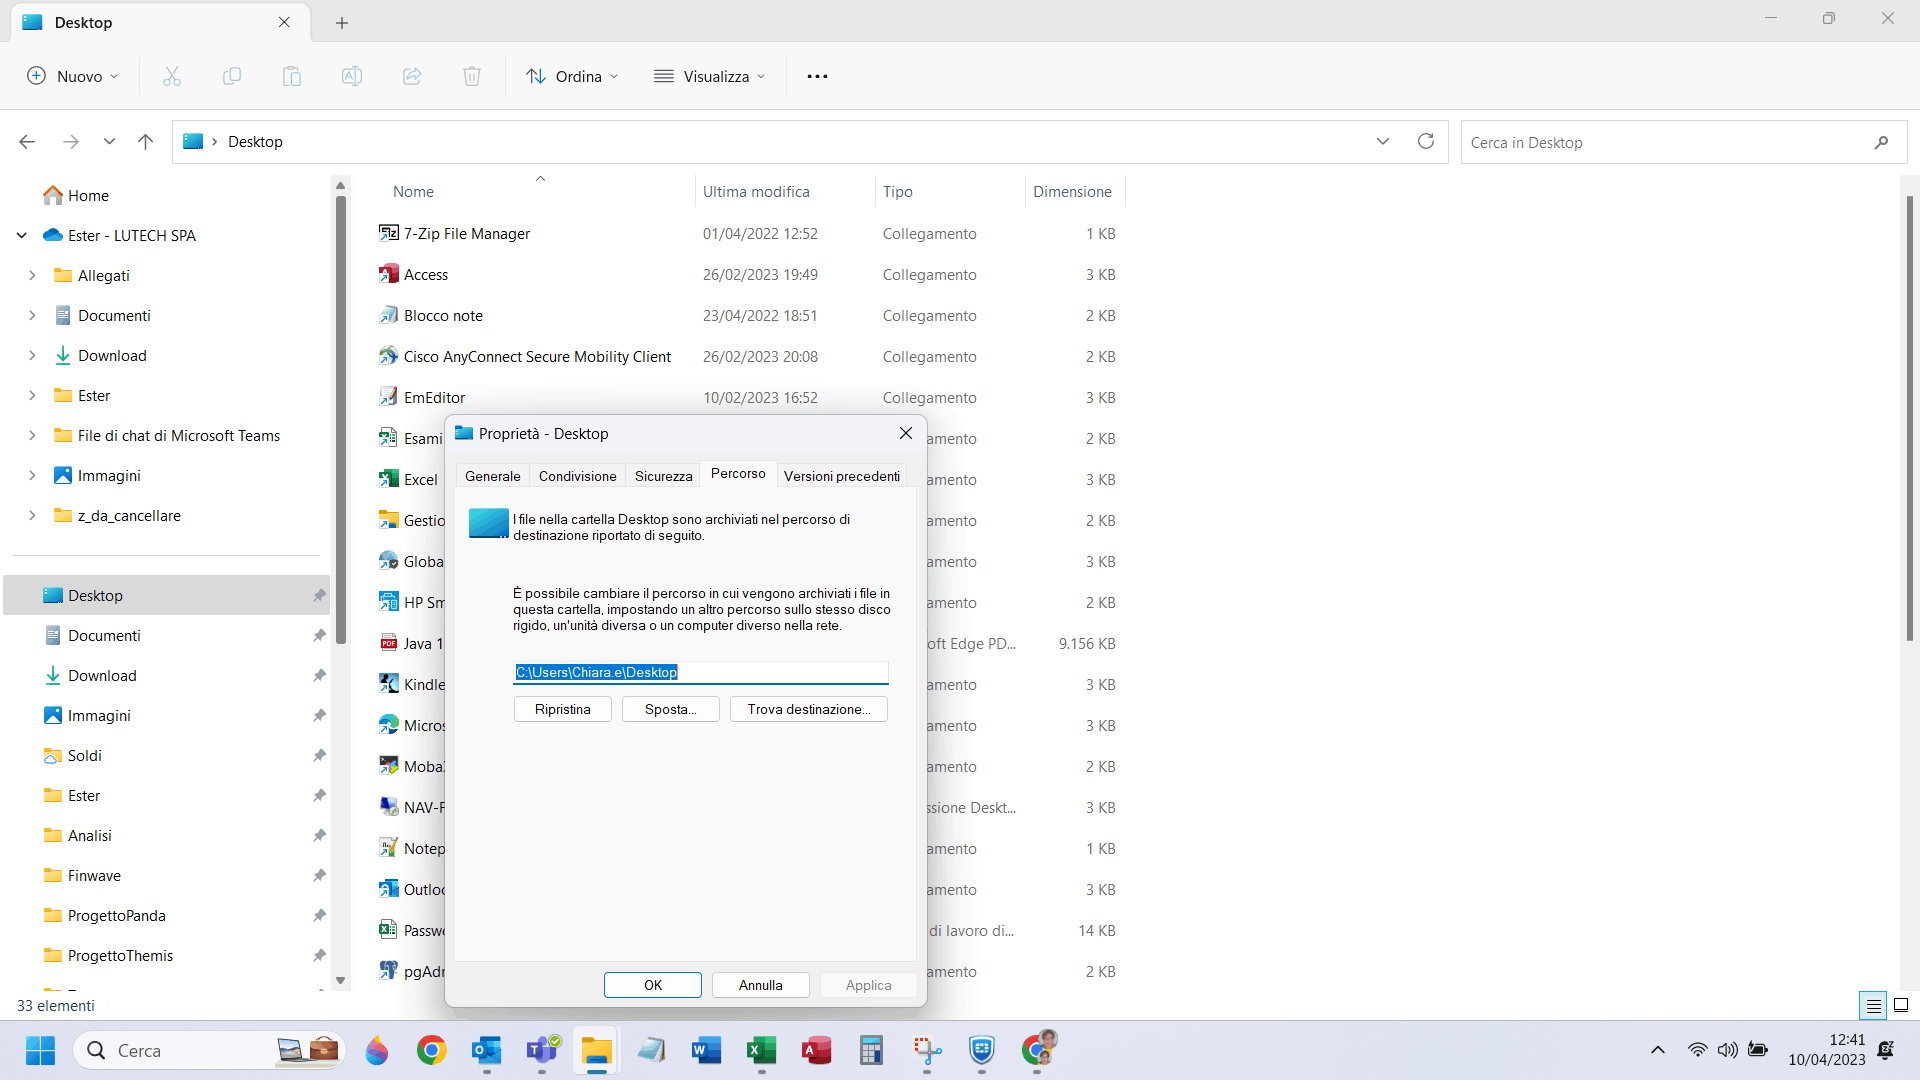Click the Share icon in toolbar
This screenshot has width=1920, height=1080.
[x=412, y=76]
